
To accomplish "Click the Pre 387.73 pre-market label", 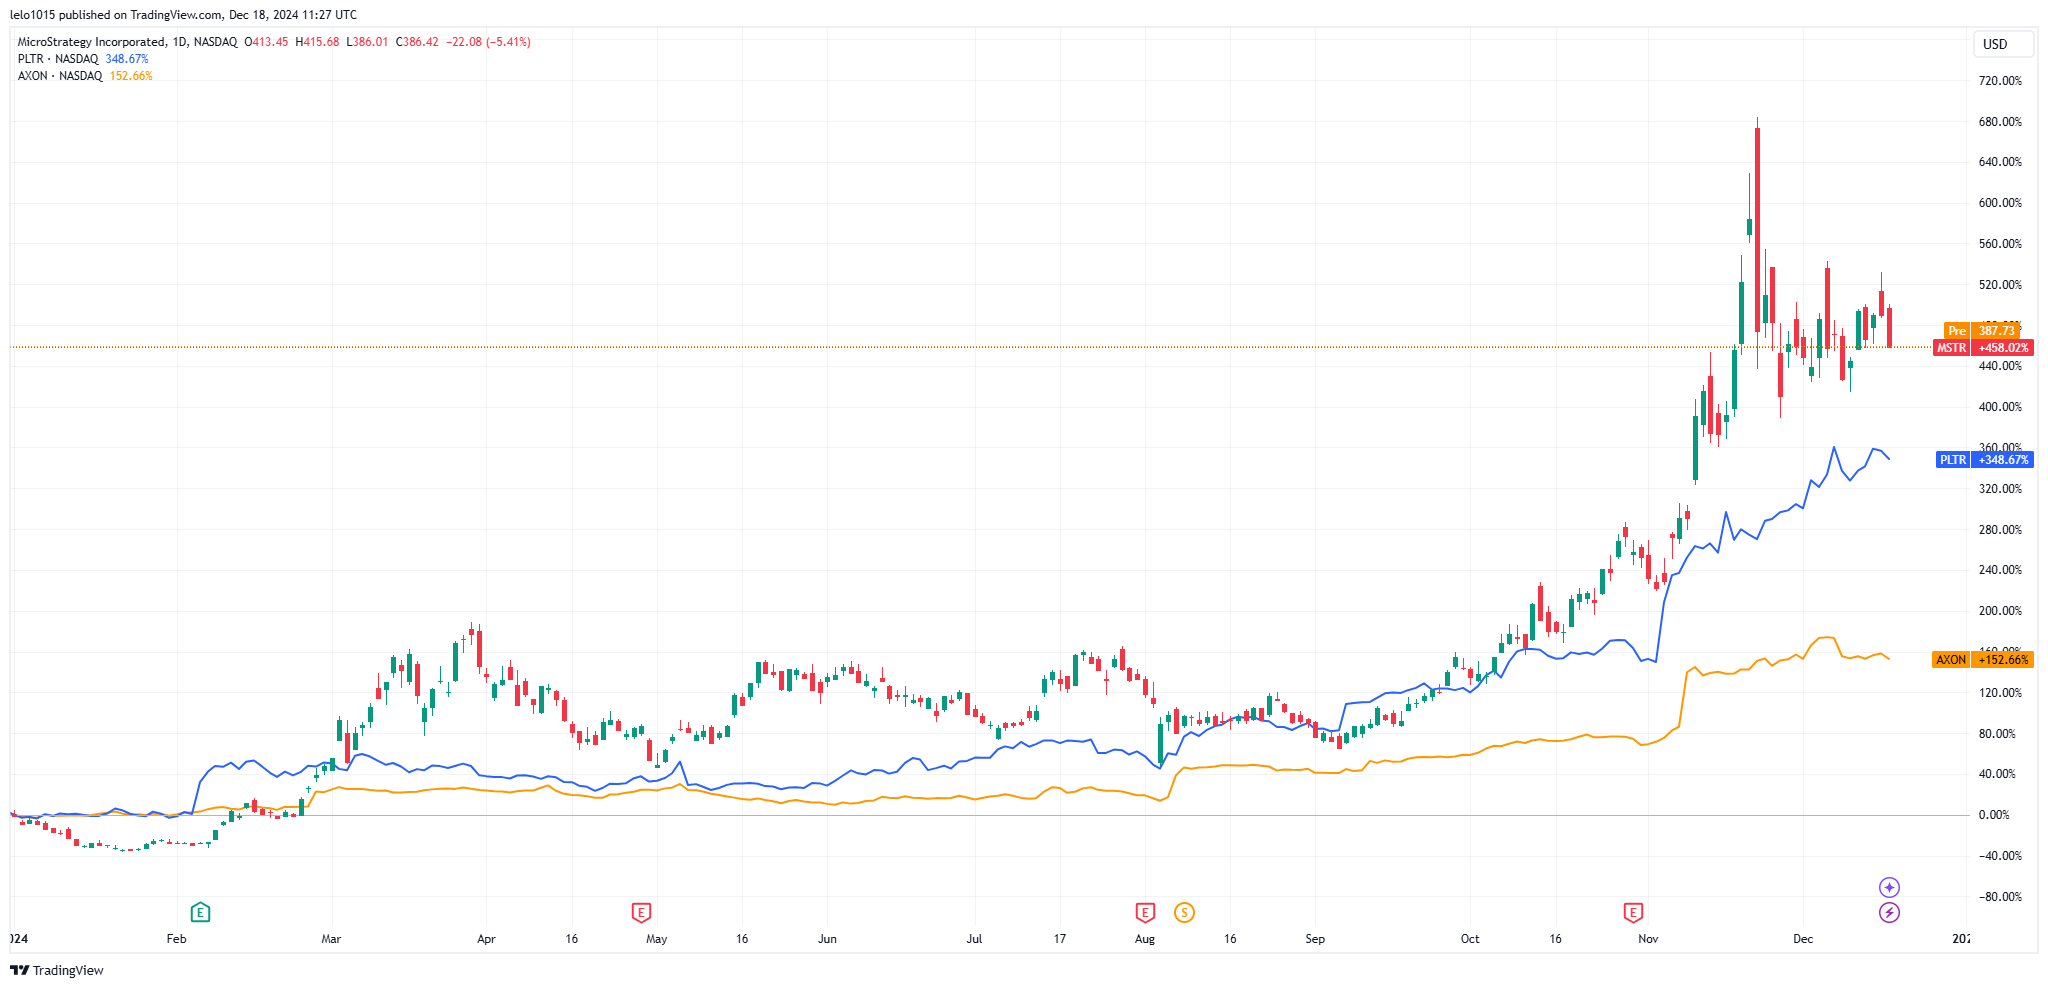I will (x=1981, y=331).
